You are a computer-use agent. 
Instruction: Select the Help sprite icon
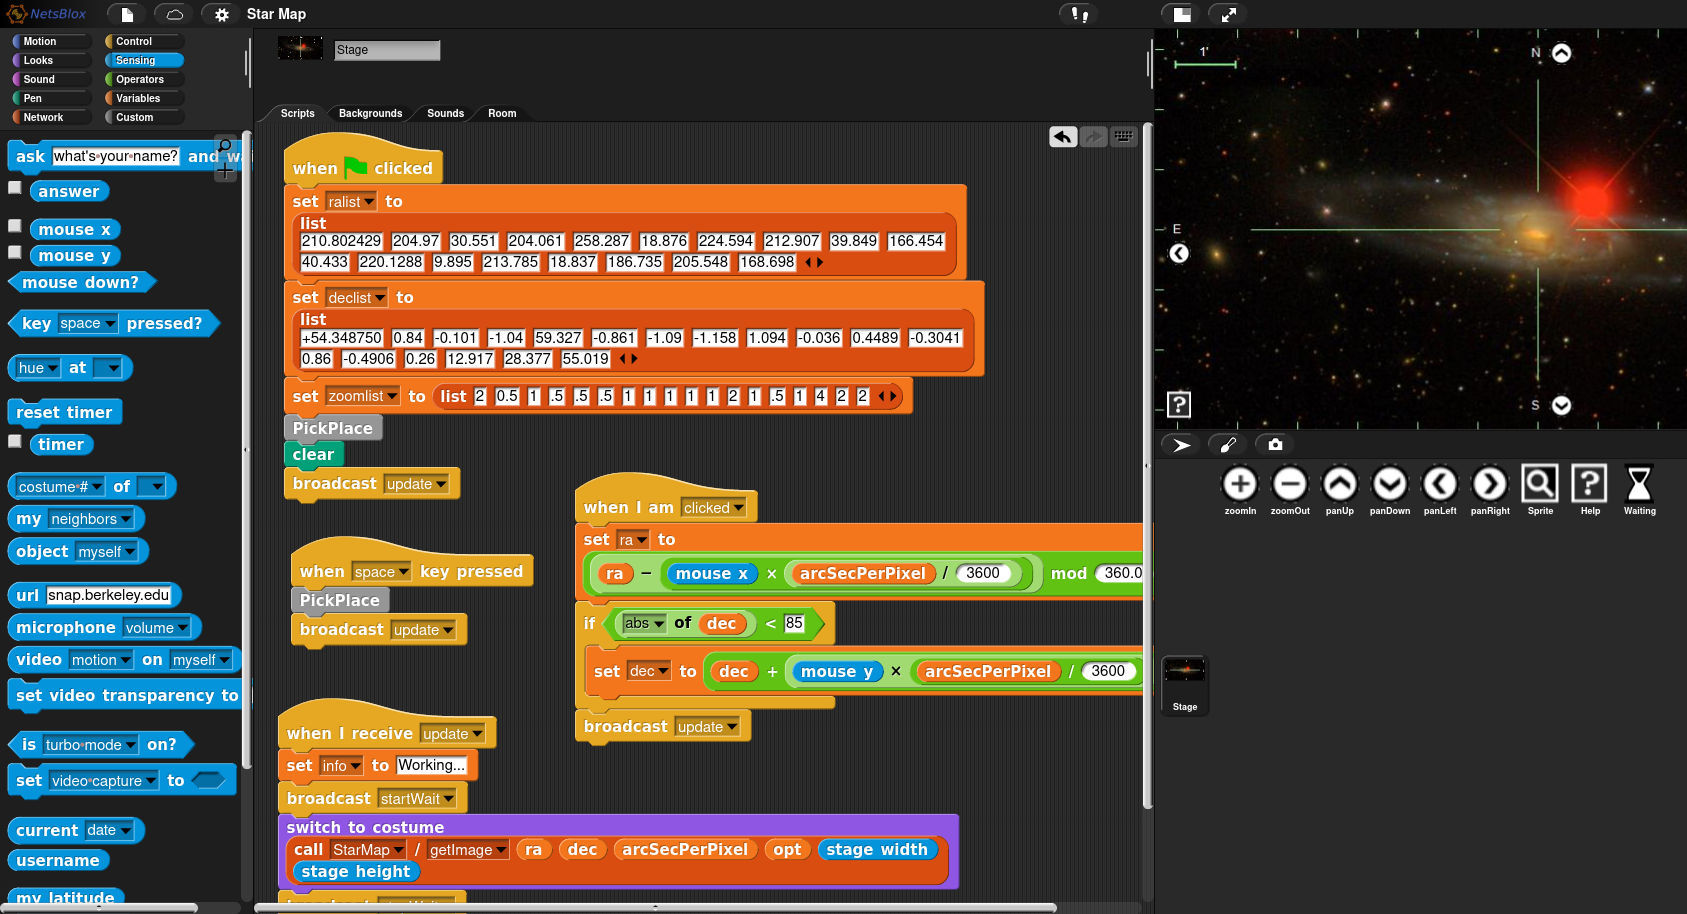(x=1590, y=490)
